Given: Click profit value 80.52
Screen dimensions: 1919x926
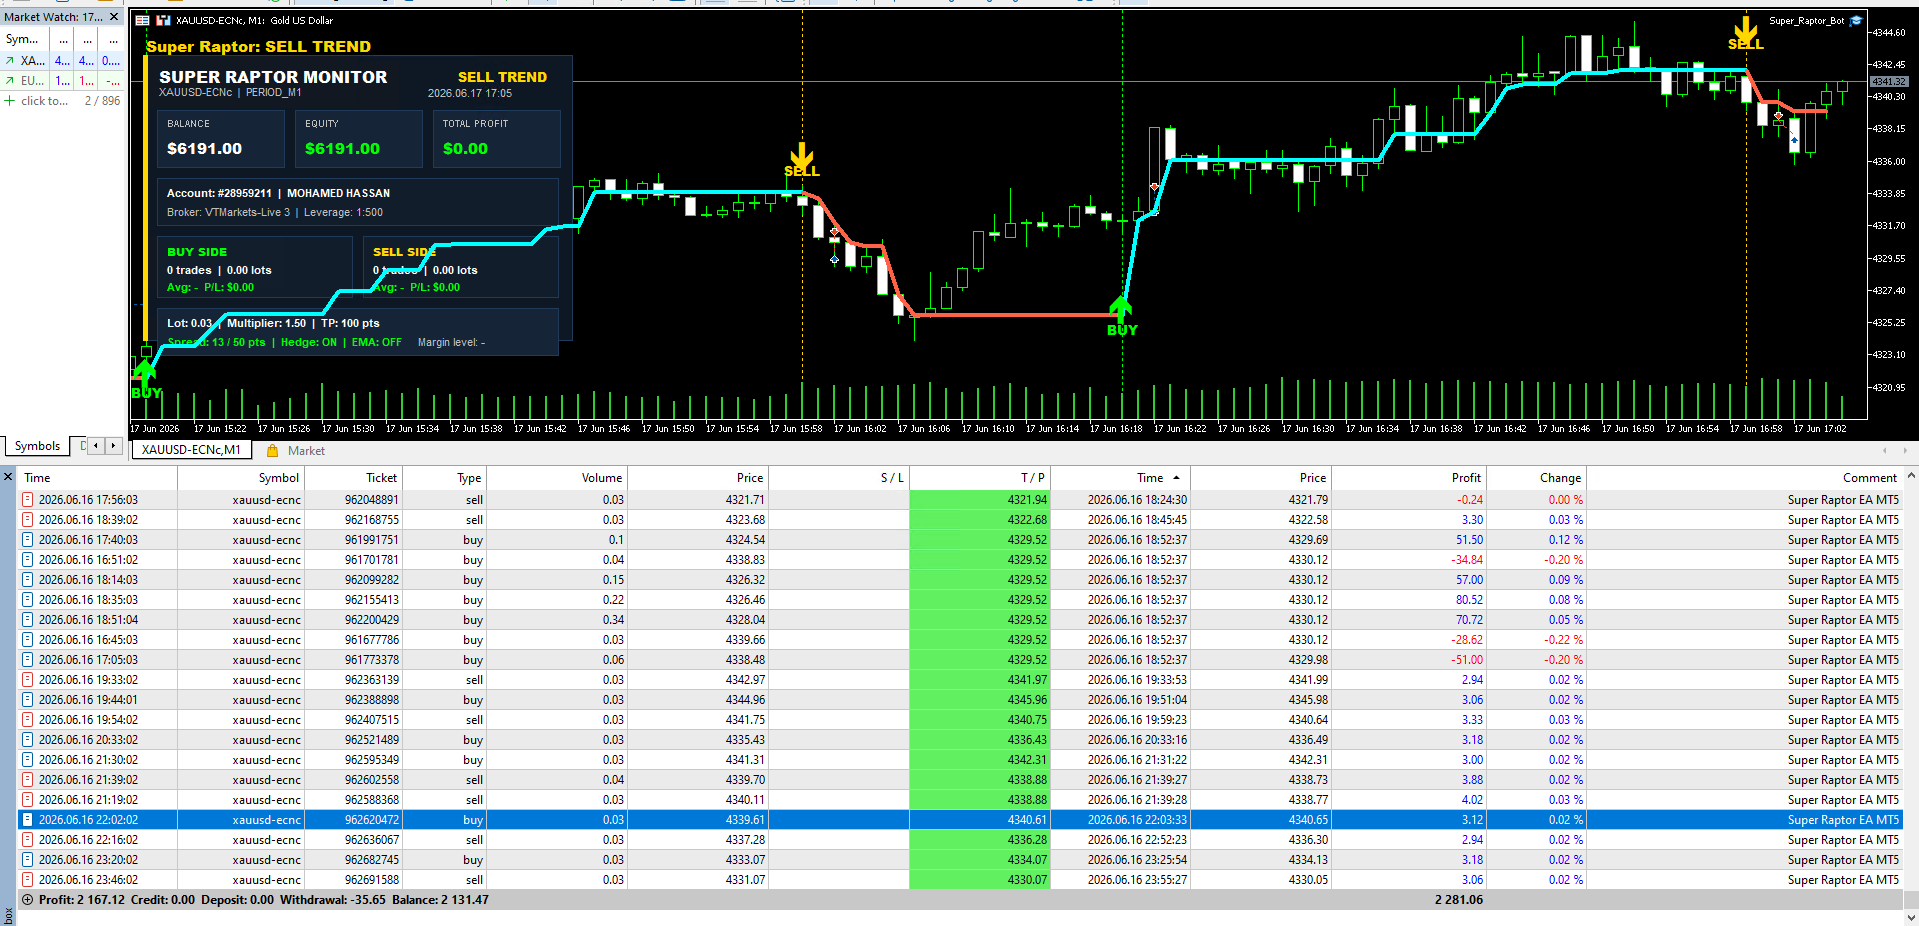Looking at the screenshot, I should click(x=1469, y=600).
